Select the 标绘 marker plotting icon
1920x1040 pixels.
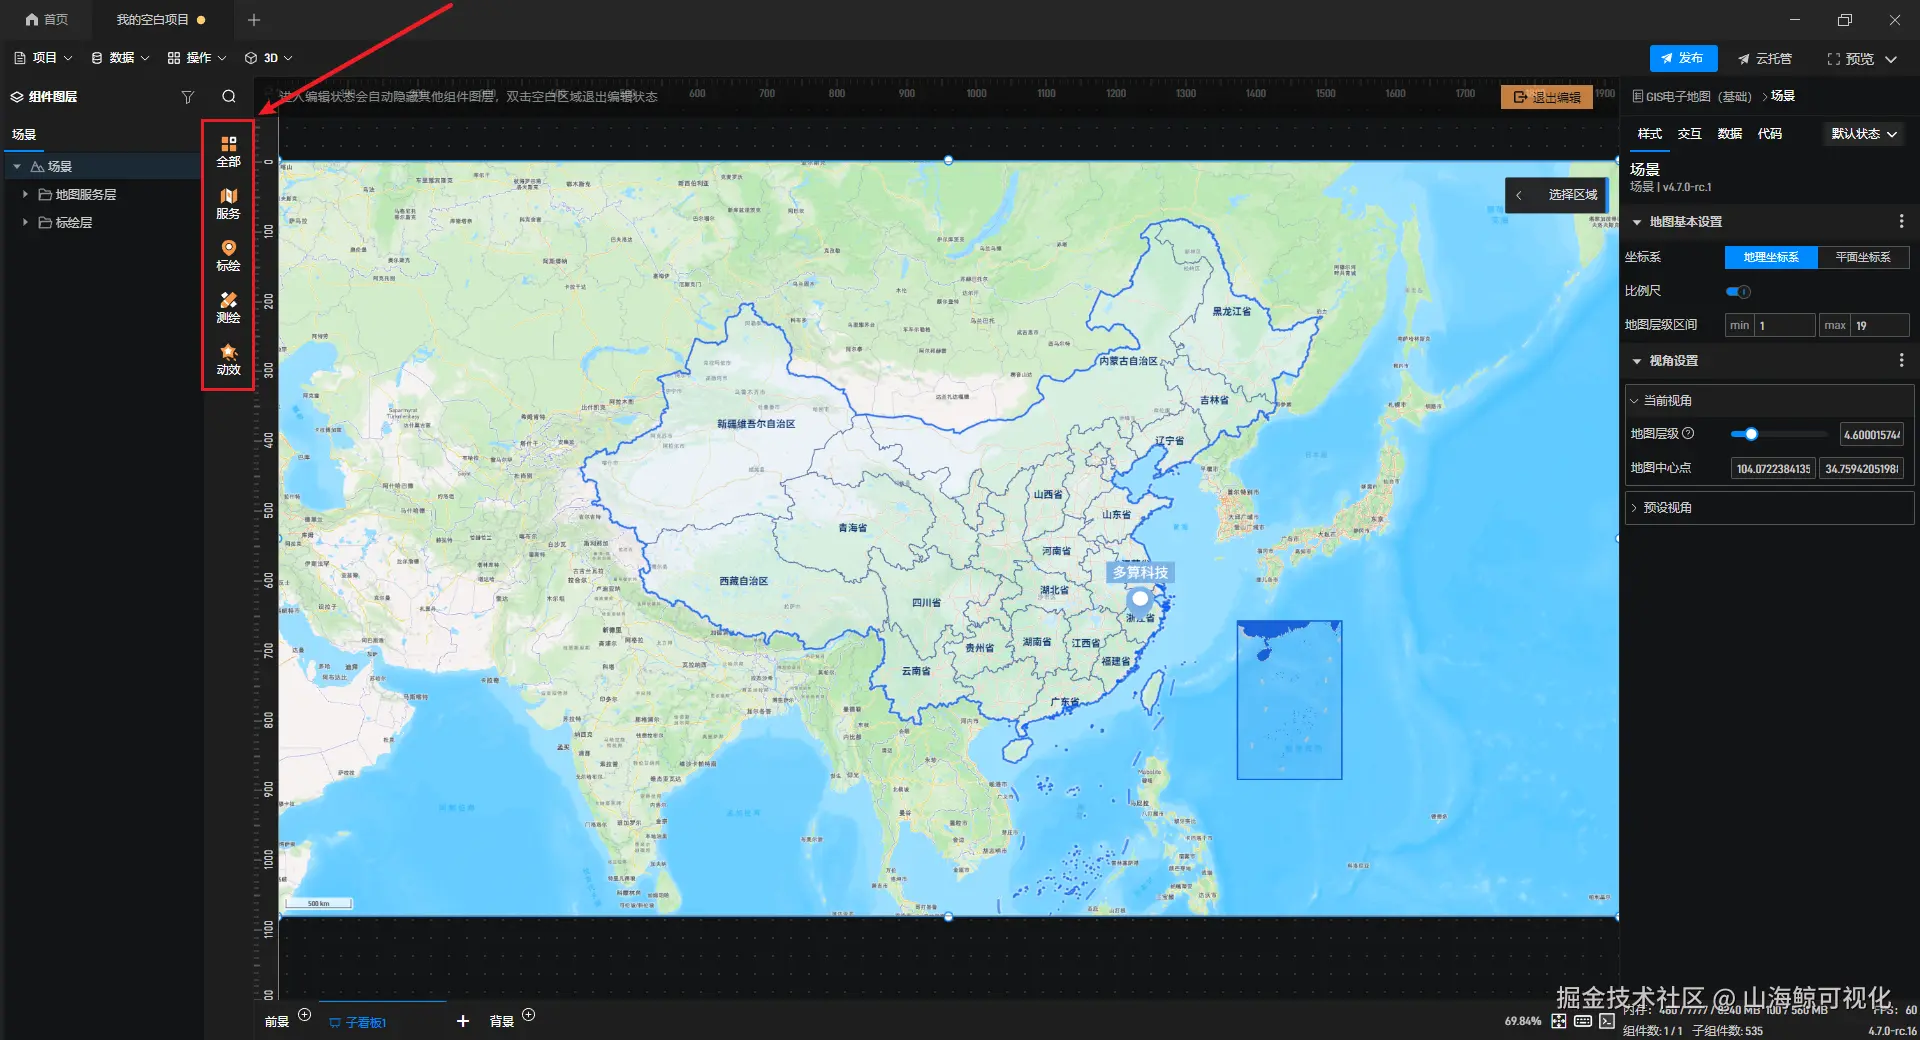(x=228, y=255)
